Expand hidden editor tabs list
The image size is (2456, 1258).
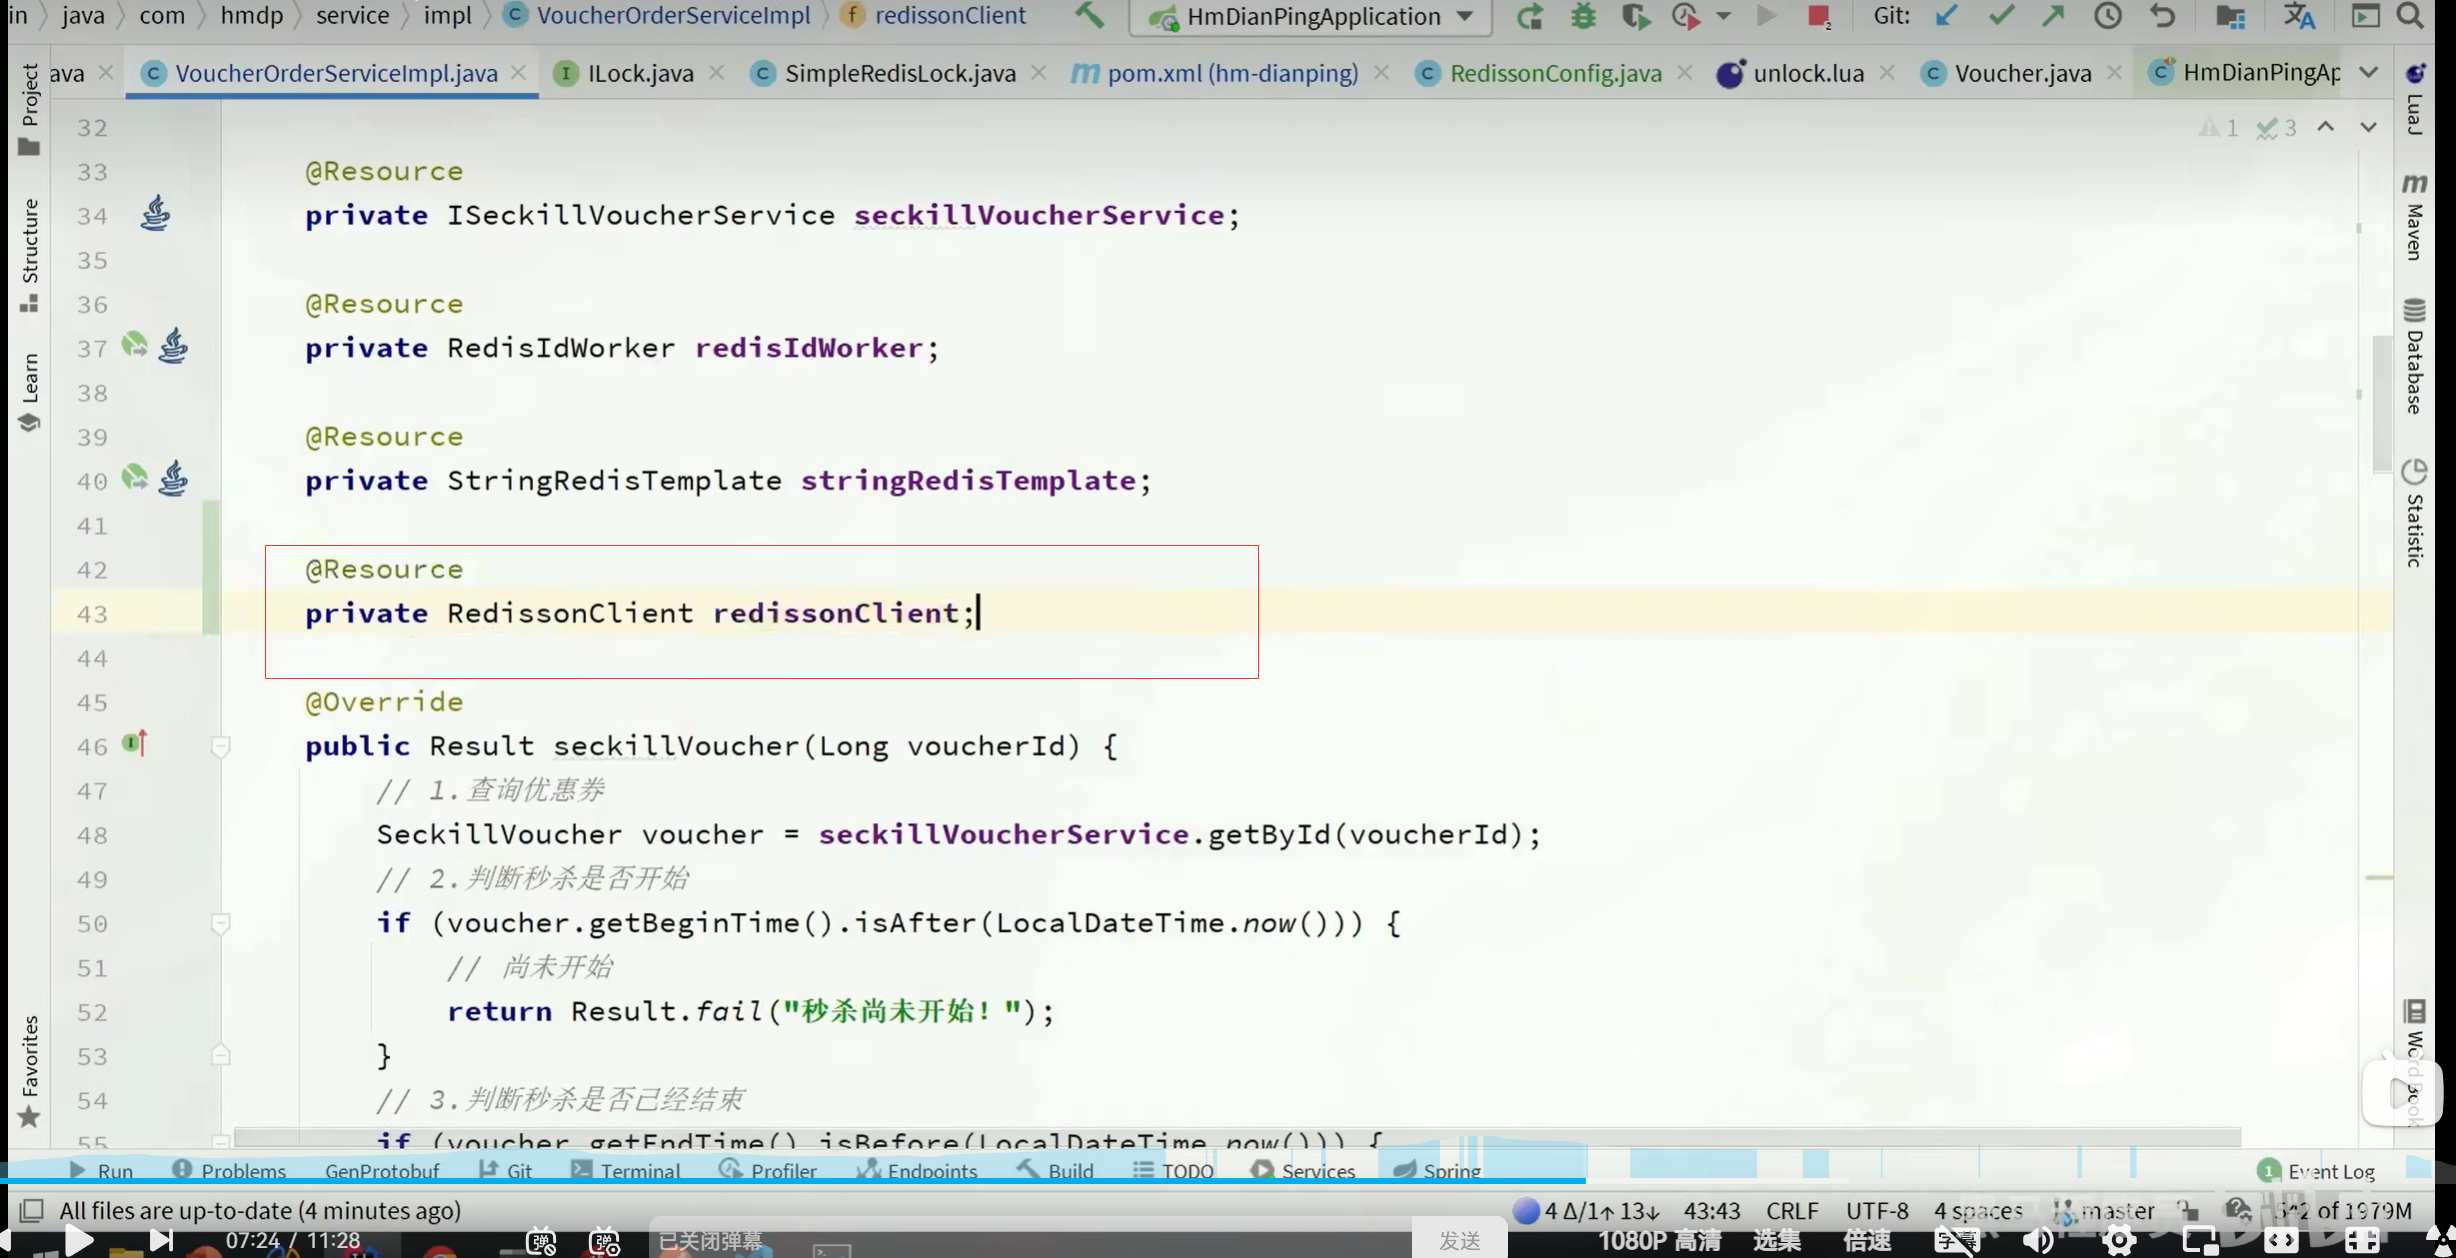[x=2368, y=73]
